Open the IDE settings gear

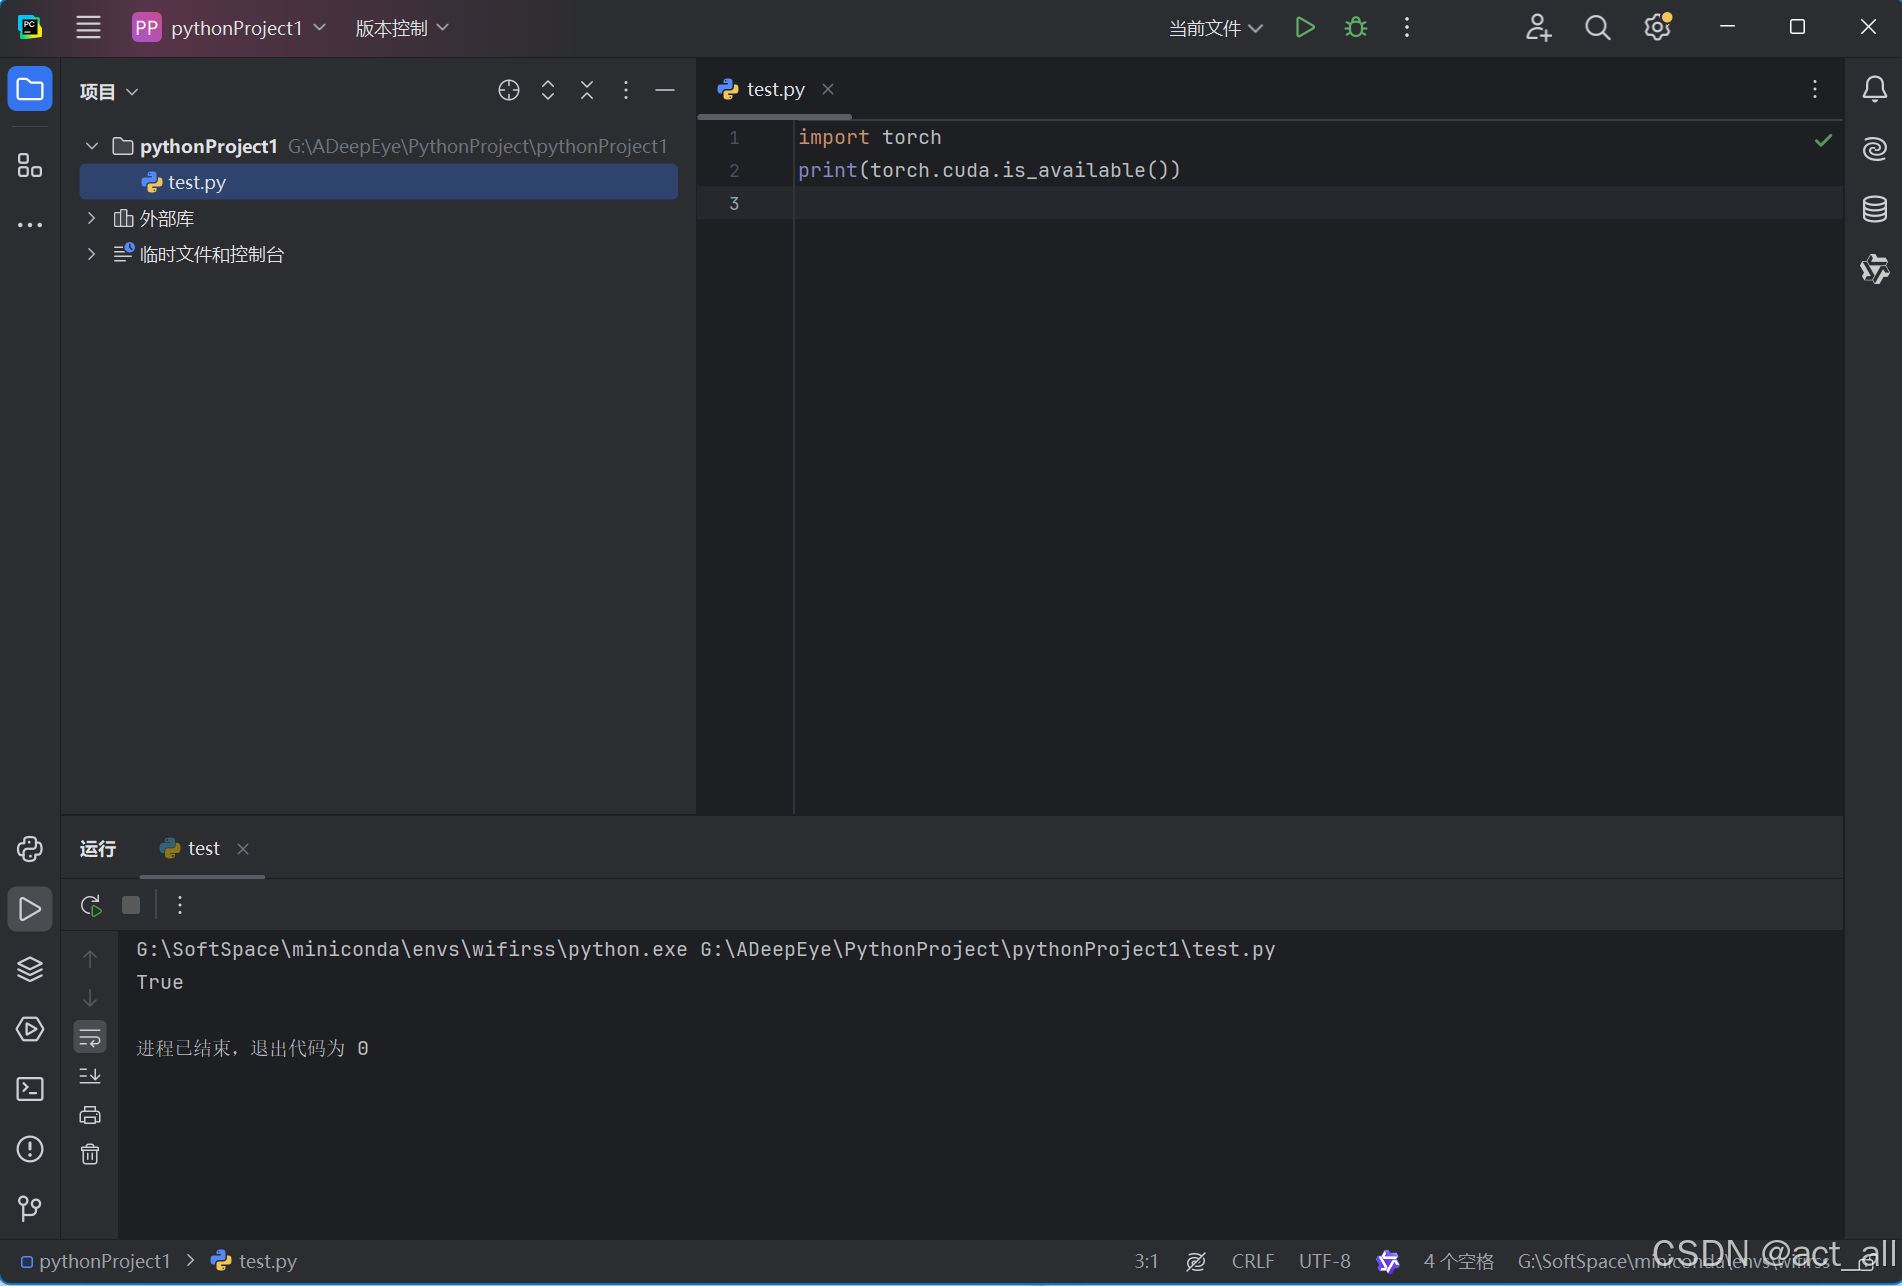click(x=1656, y=27)
